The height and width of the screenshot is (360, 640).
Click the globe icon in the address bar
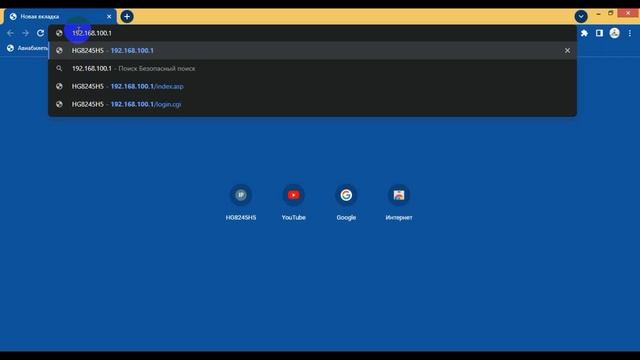point(59,33)
